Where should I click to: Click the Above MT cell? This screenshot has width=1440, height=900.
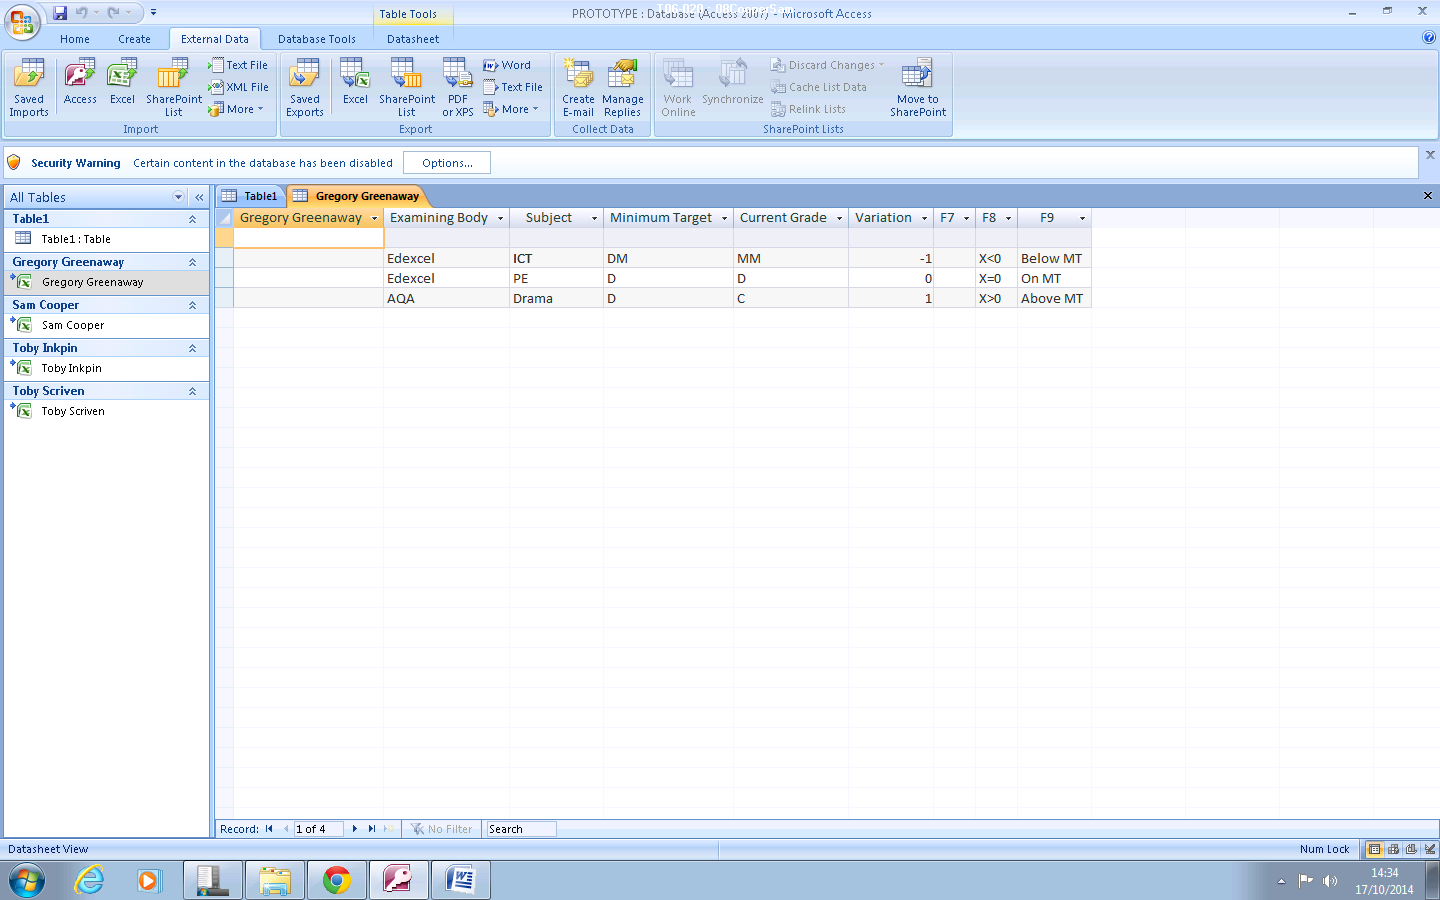[x=1054, y=298]
